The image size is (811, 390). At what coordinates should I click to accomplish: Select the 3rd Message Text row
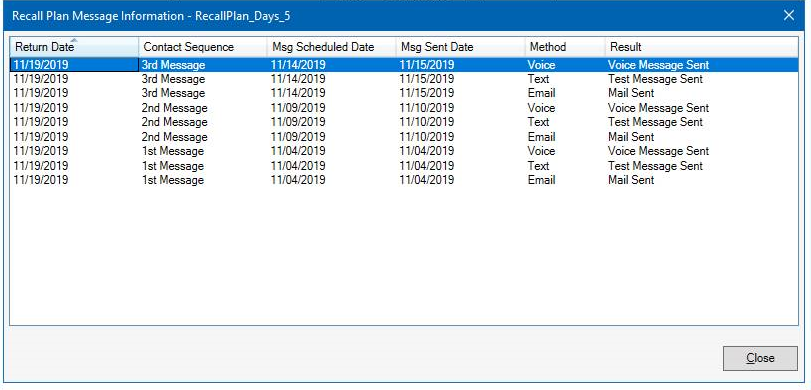(x=403, y=79)
